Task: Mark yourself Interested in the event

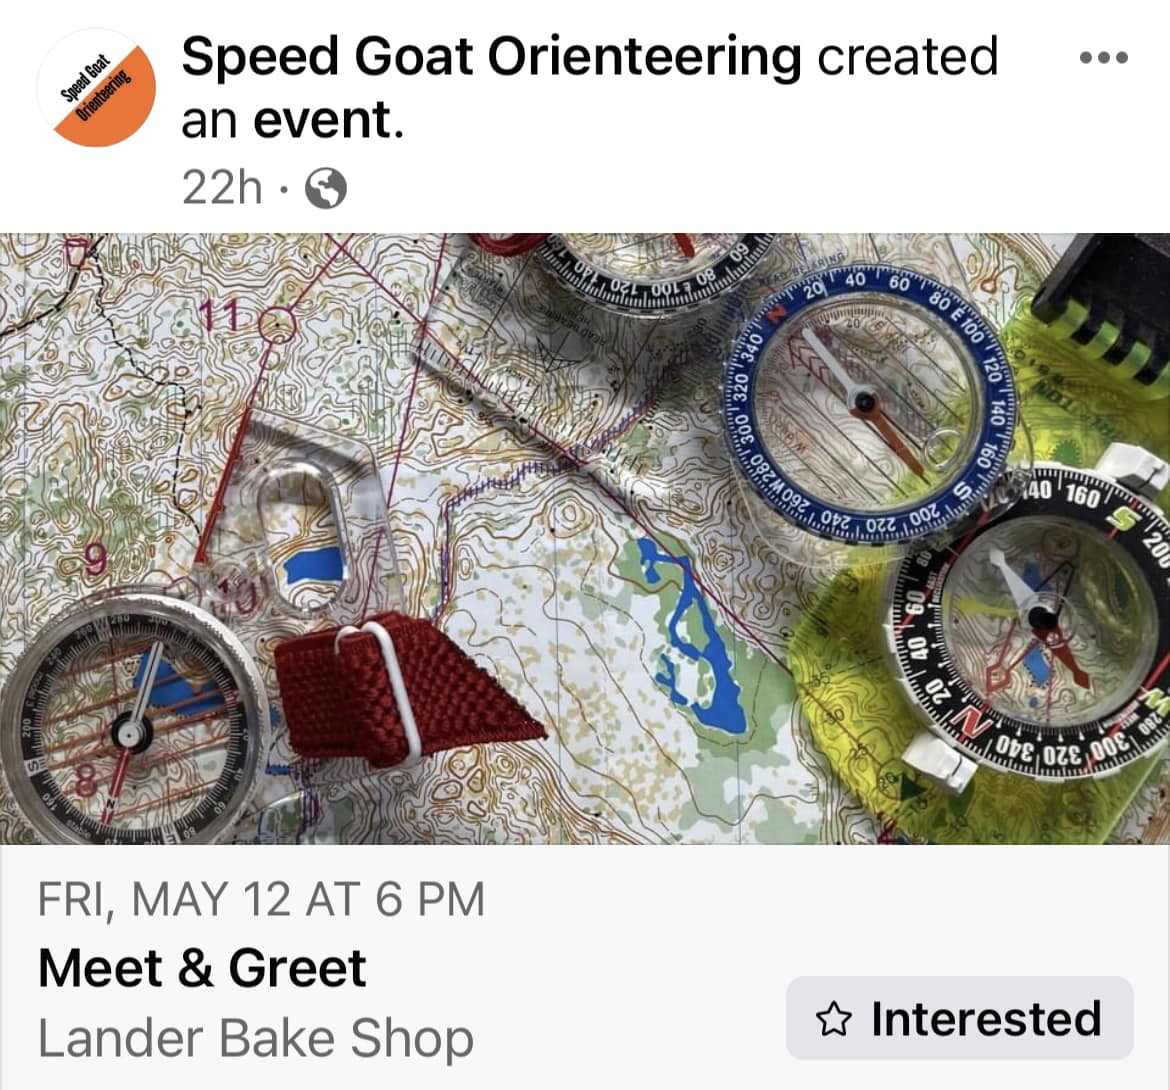Action: click(960, 1018)
